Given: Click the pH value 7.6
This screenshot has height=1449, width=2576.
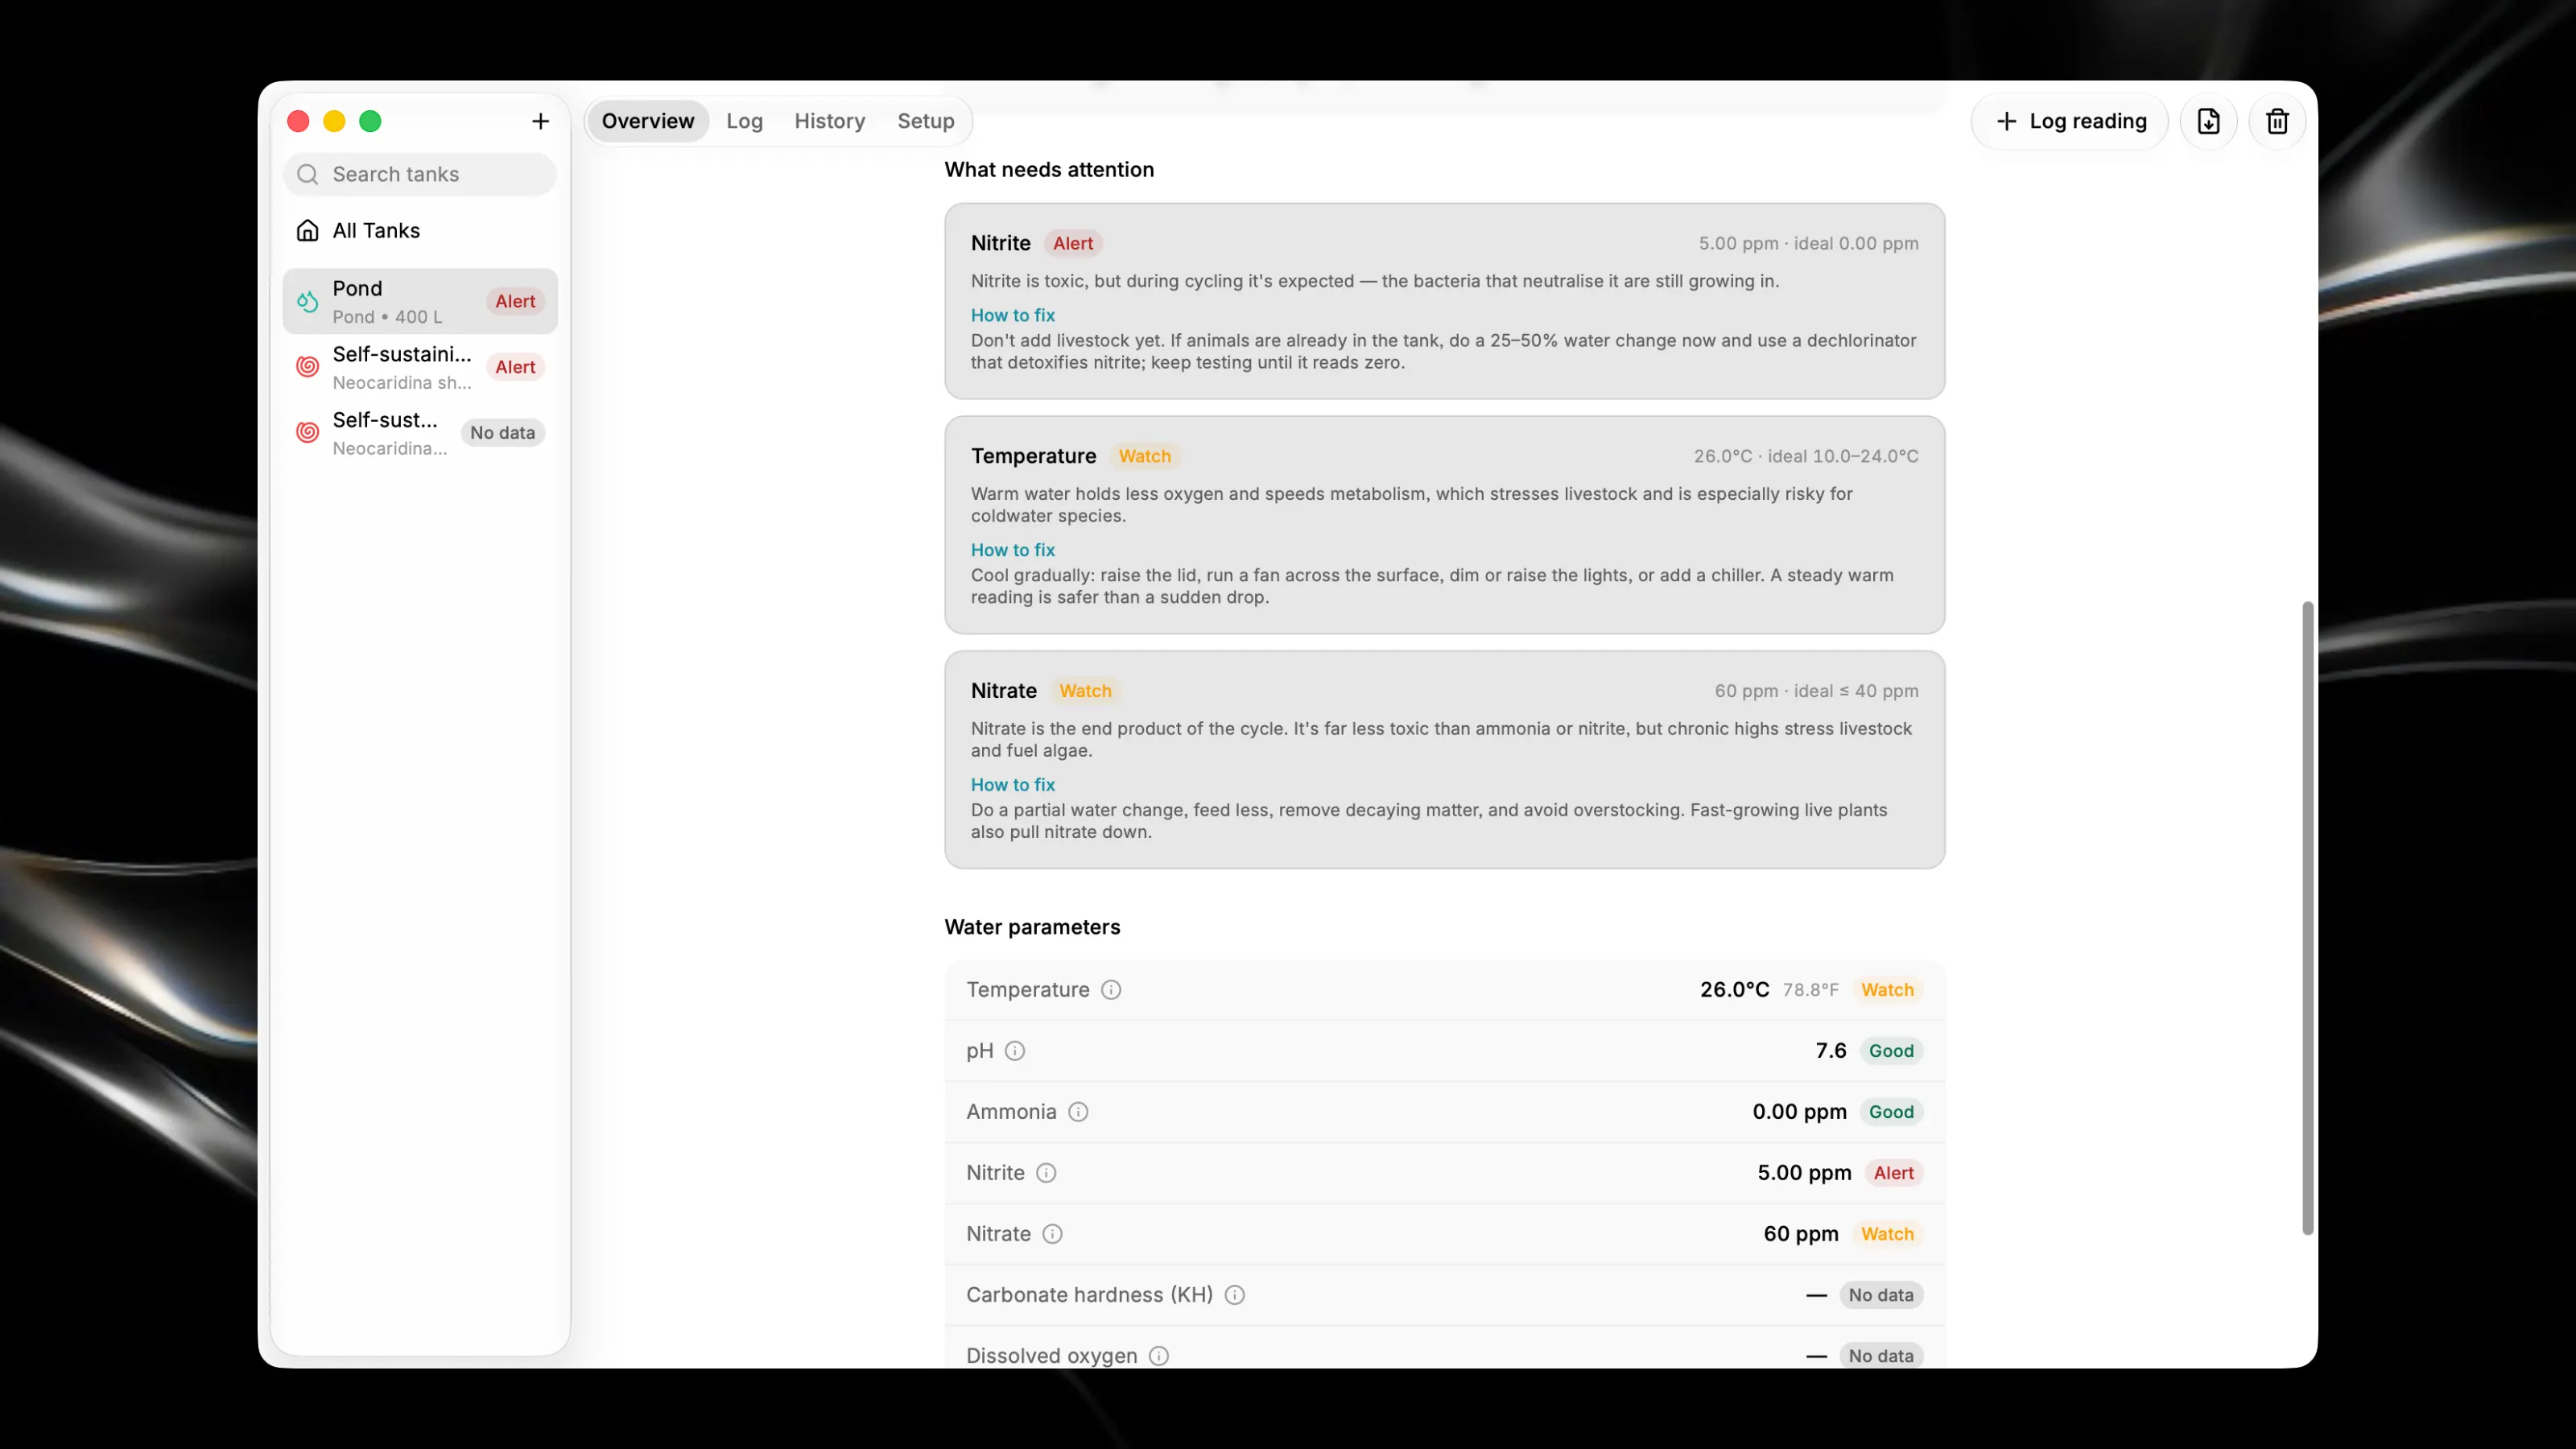Looking at the screenshot, I should [x=1830, y=1050].
